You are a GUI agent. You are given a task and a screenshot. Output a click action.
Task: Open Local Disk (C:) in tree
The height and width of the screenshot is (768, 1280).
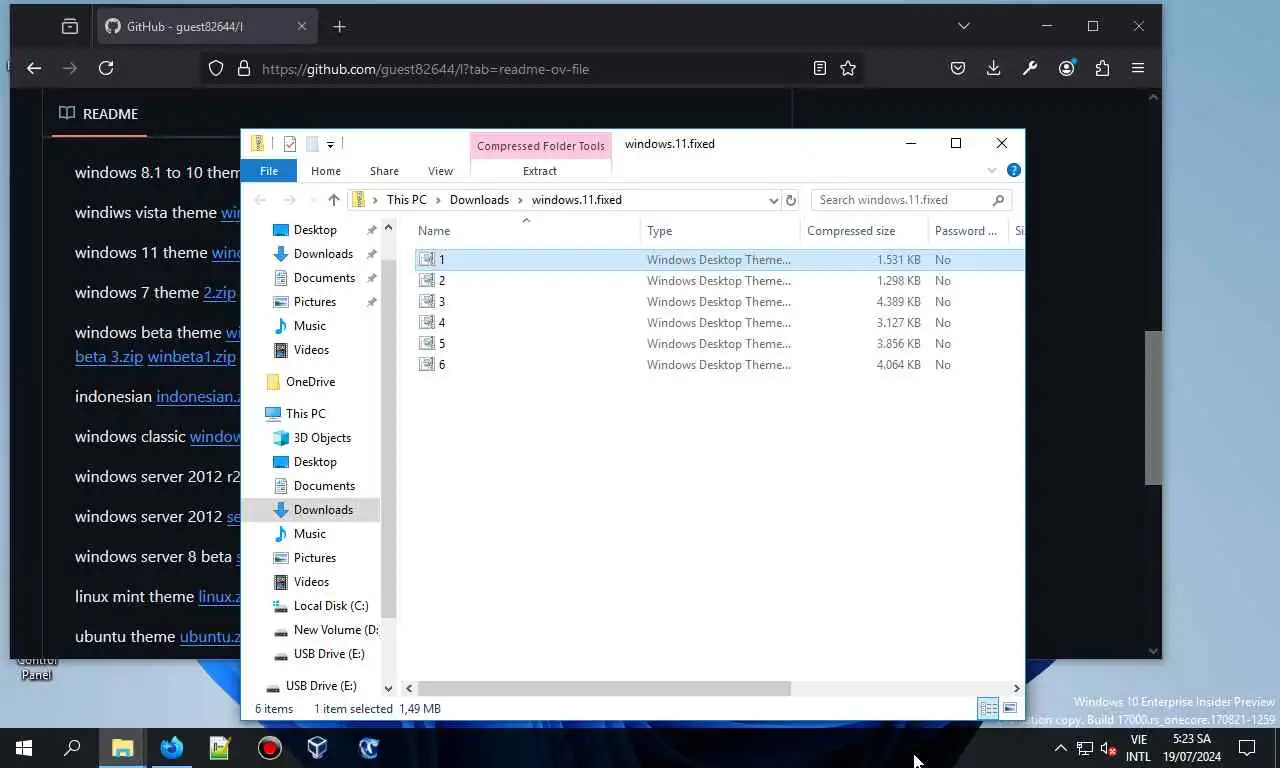[x=330, y=606]
